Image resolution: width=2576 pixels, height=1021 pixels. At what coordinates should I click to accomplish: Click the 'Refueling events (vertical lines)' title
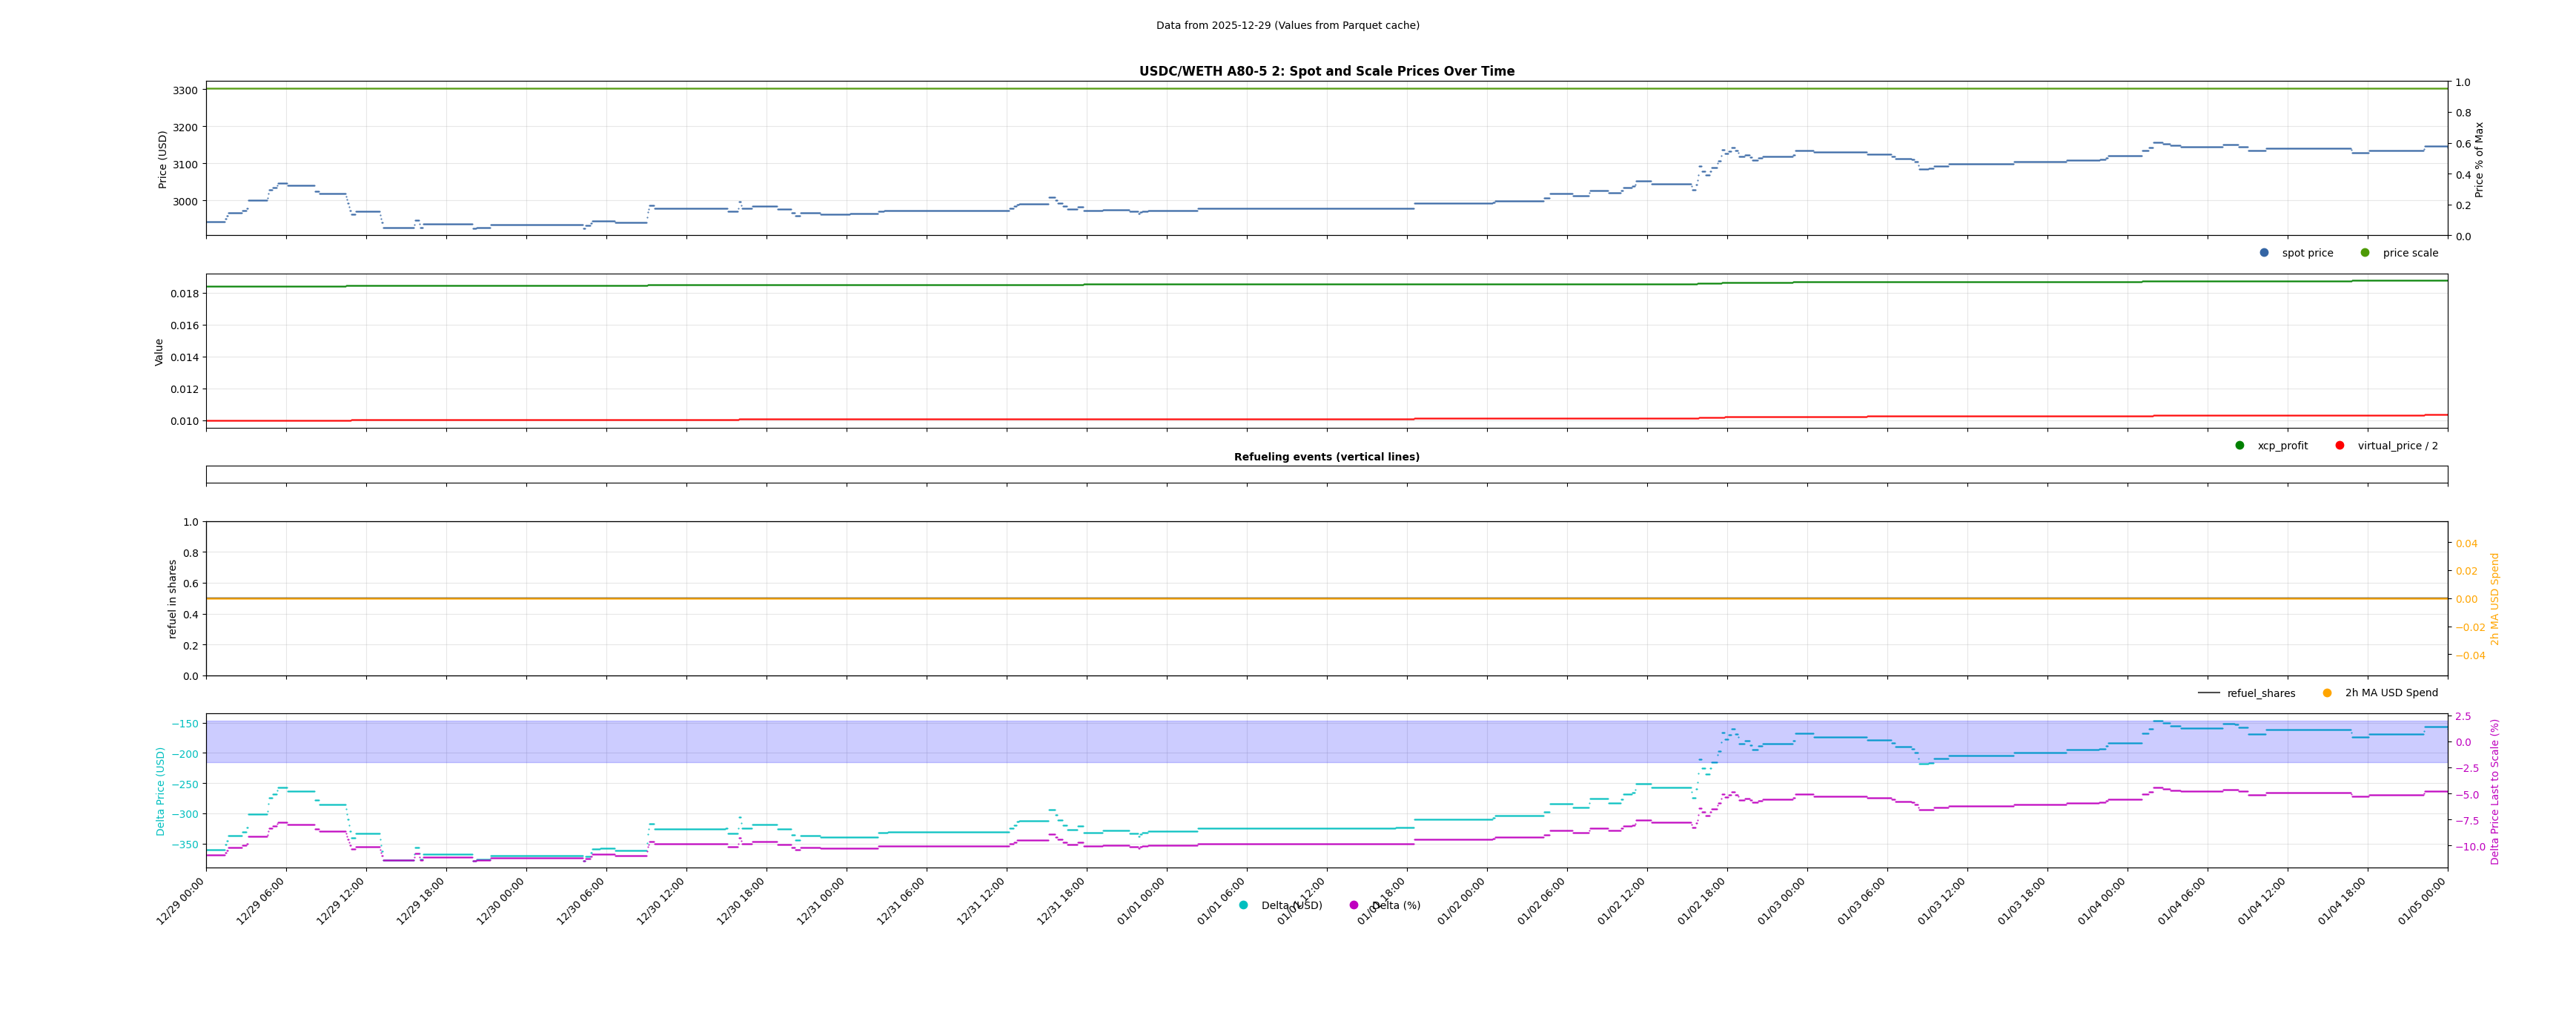pyautogui.click(x=1326, y=457)
